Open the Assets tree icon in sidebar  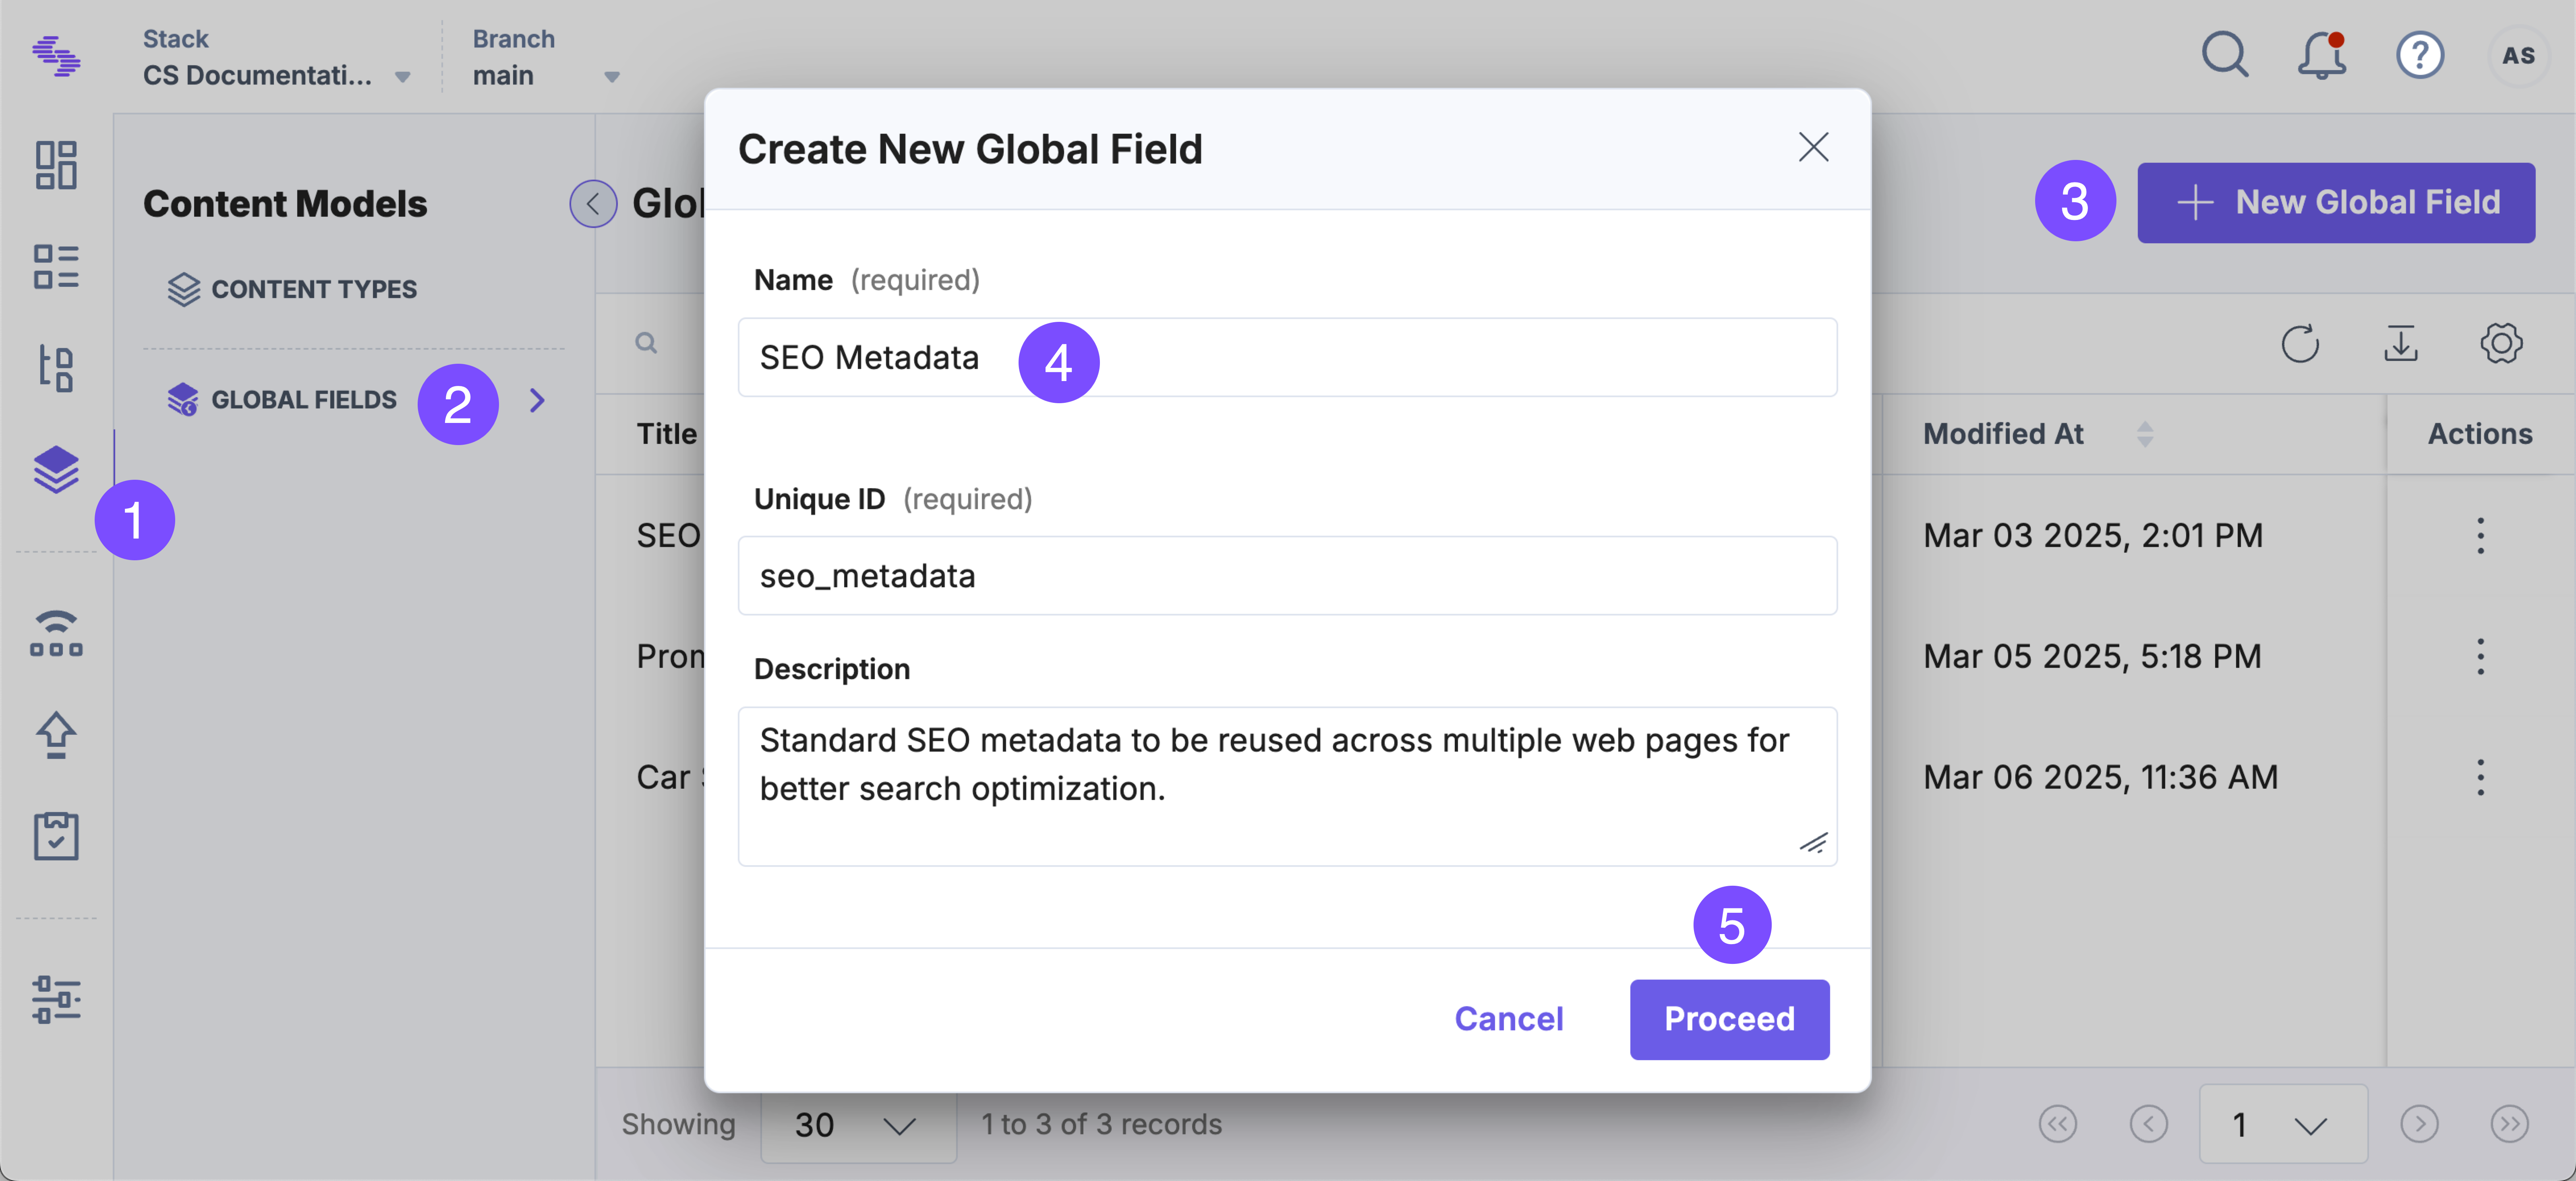pyautogui.click(x=56, y=368)
